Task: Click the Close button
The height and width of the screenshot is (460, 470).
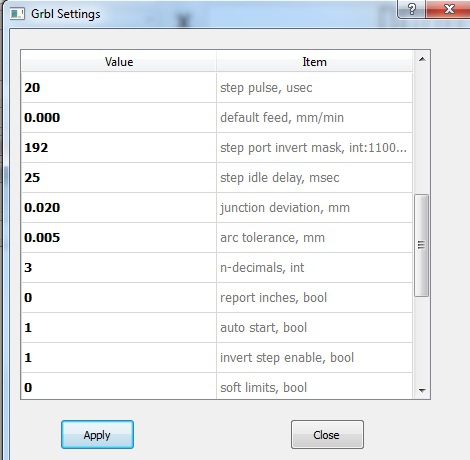Action: click(x=327, y=434)
